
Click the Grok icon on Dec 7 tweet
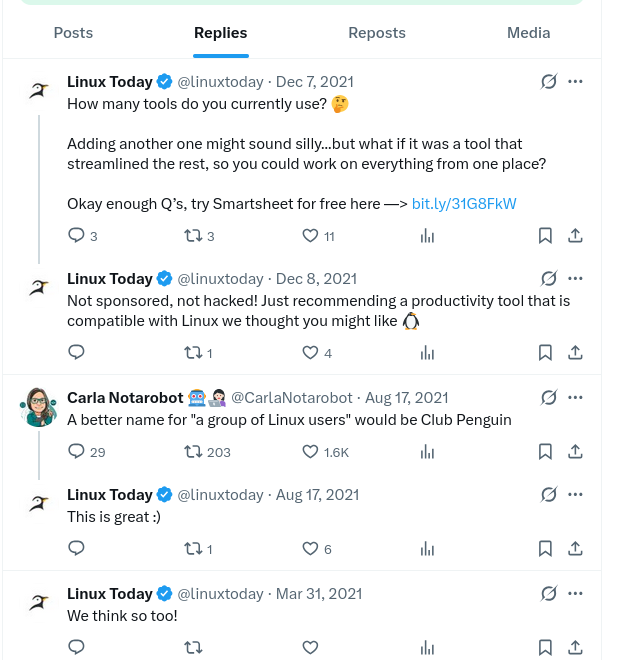(549, 82)
